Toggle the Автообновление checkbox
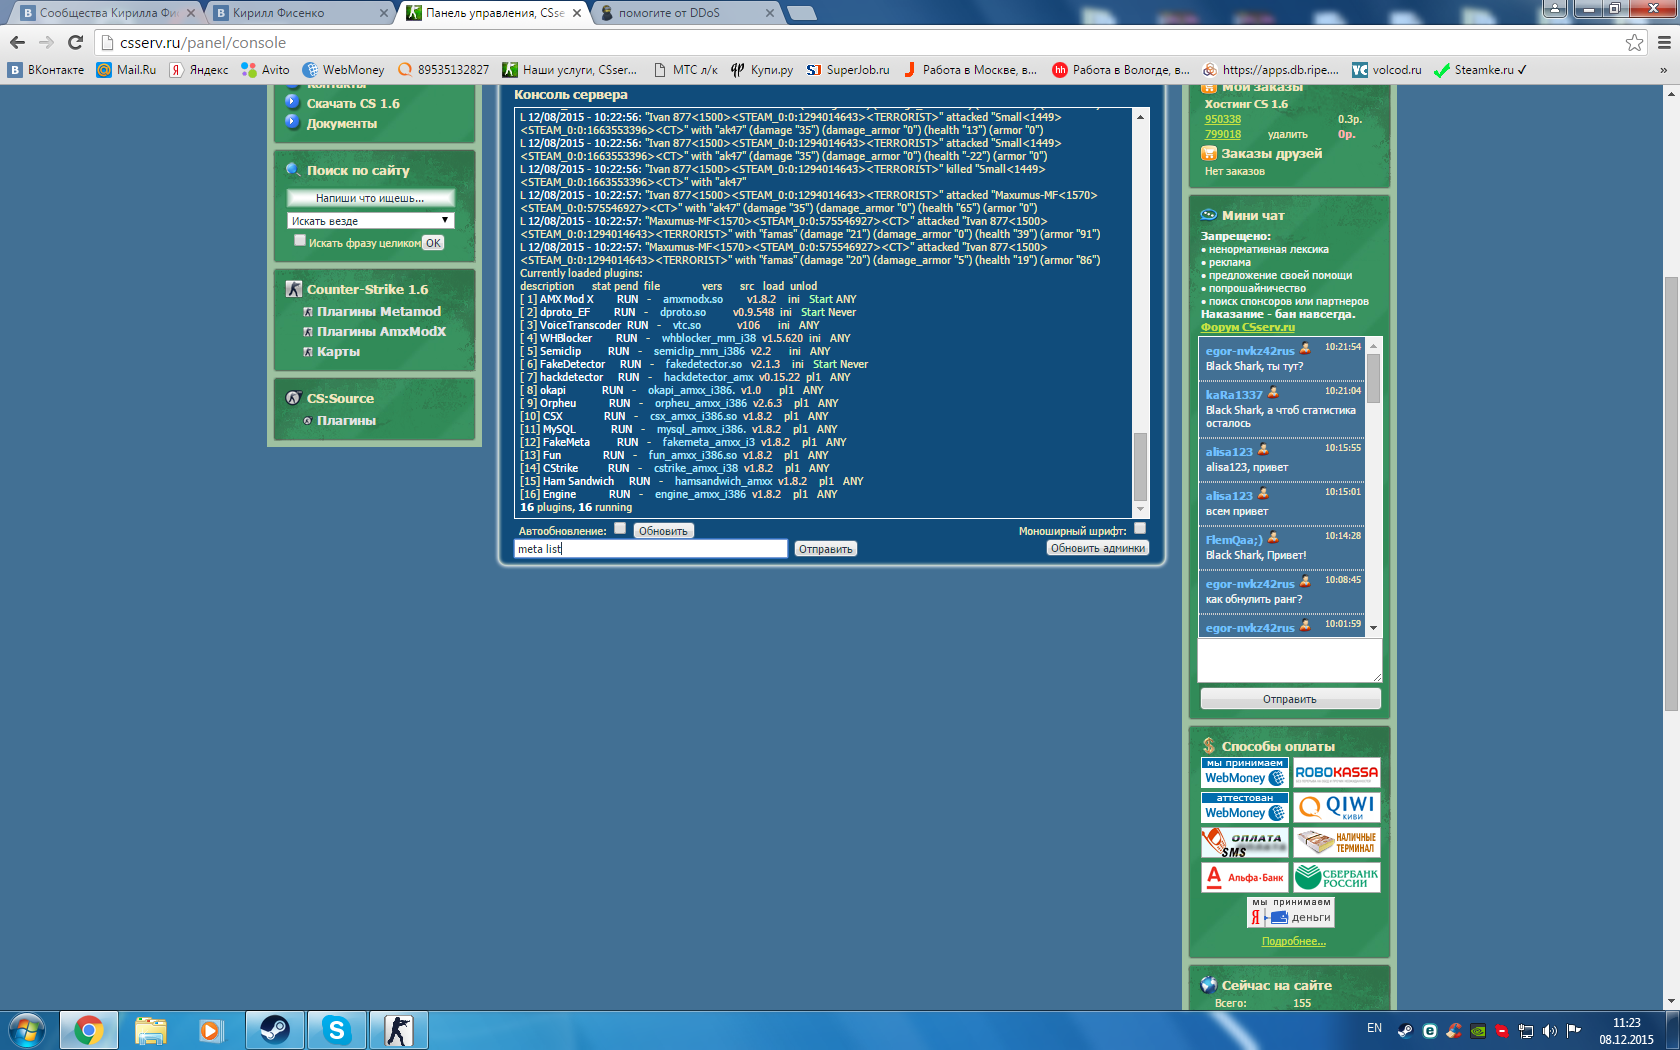 [620, 529]
